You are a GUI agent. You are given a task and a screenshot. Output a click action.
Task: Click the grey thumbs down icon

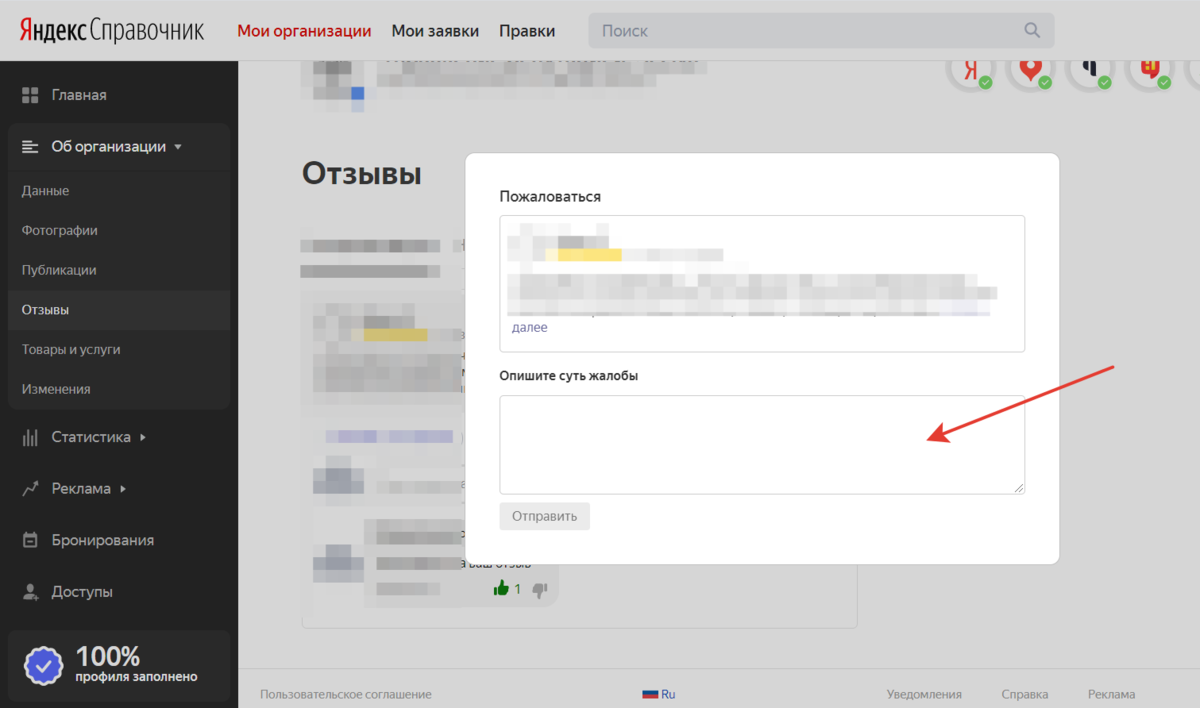[x=540, y=590]
